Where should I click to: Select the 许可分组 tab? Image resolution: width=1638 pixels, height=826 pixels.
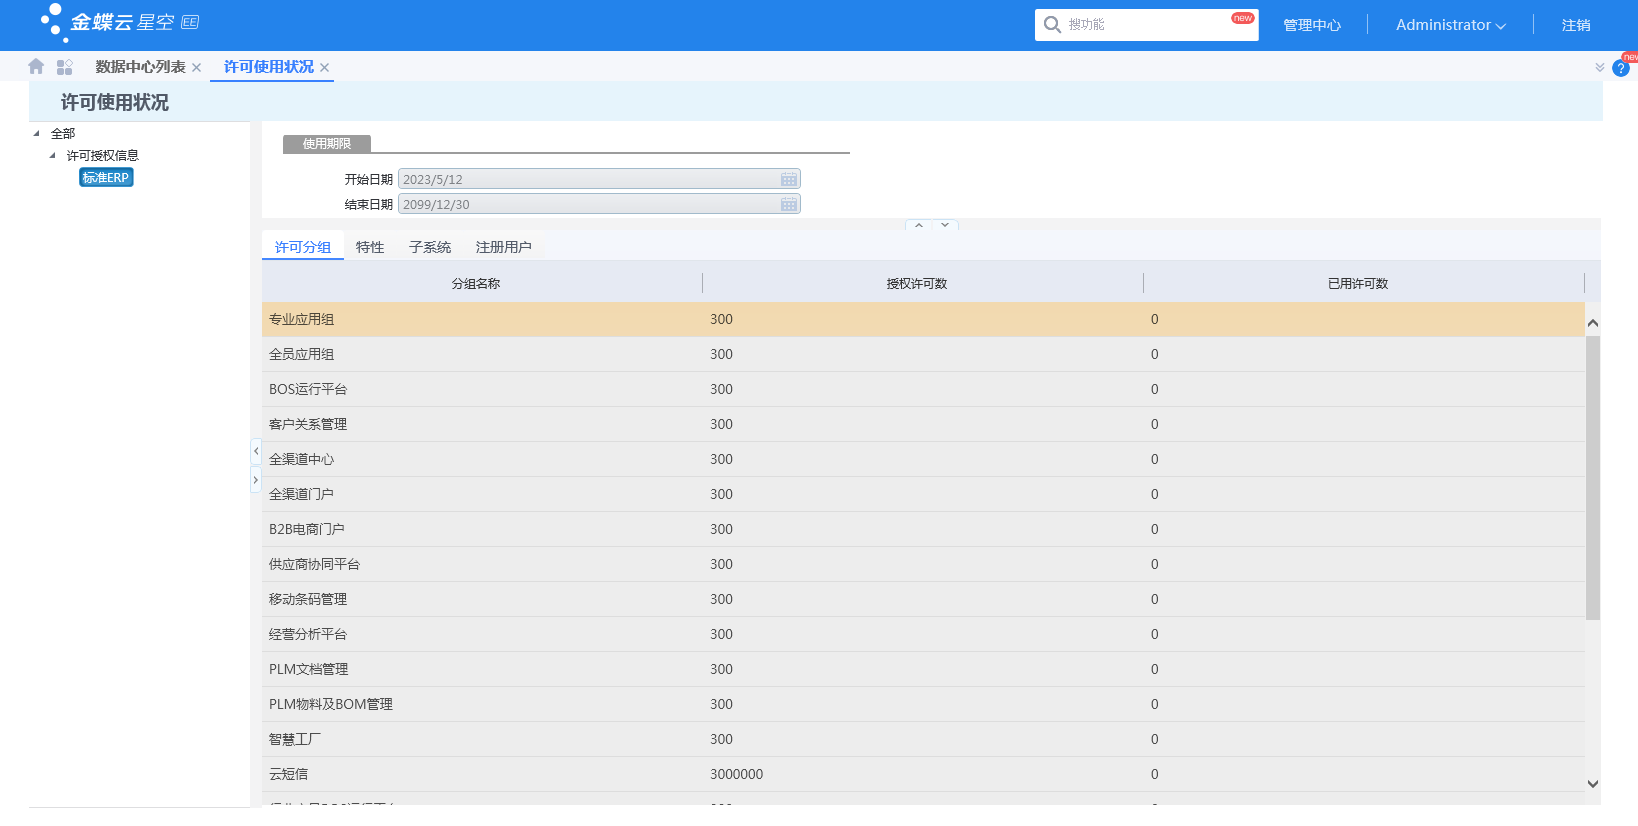pos(303,247)
